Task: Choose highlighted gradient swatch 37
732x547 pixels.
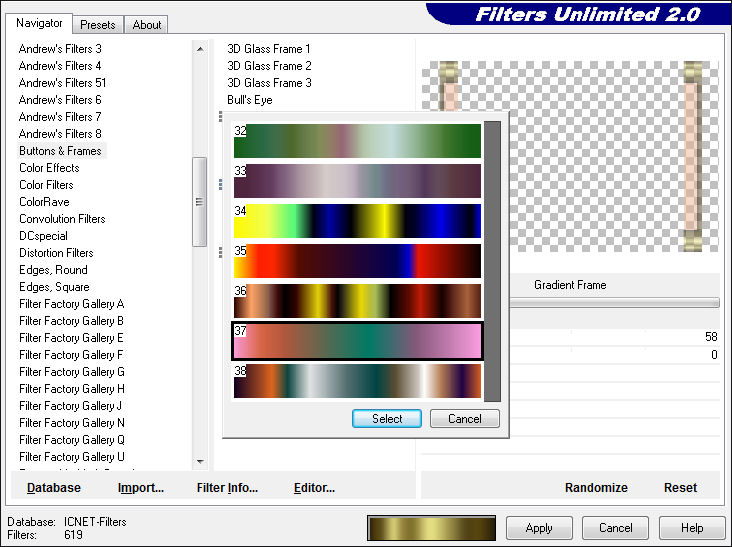Action: tap(357, 341)
